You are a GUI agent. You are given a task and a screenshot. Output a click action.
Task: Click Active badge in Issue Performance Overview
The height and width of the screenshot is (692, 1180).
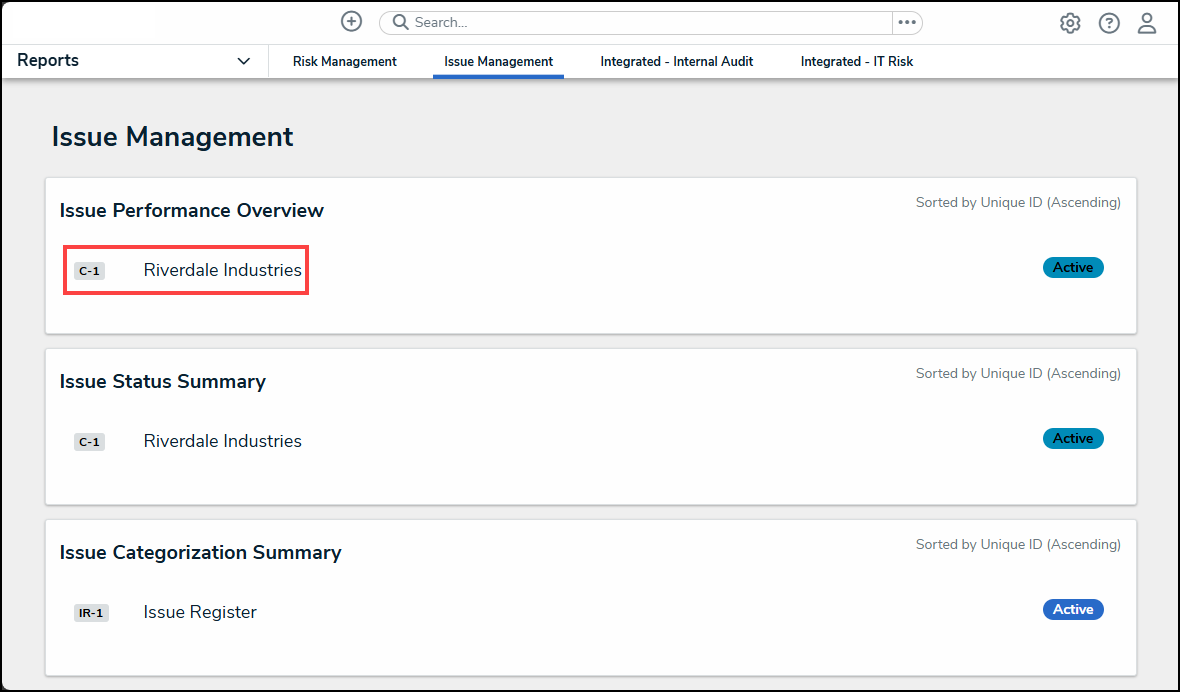[1073, 268]
